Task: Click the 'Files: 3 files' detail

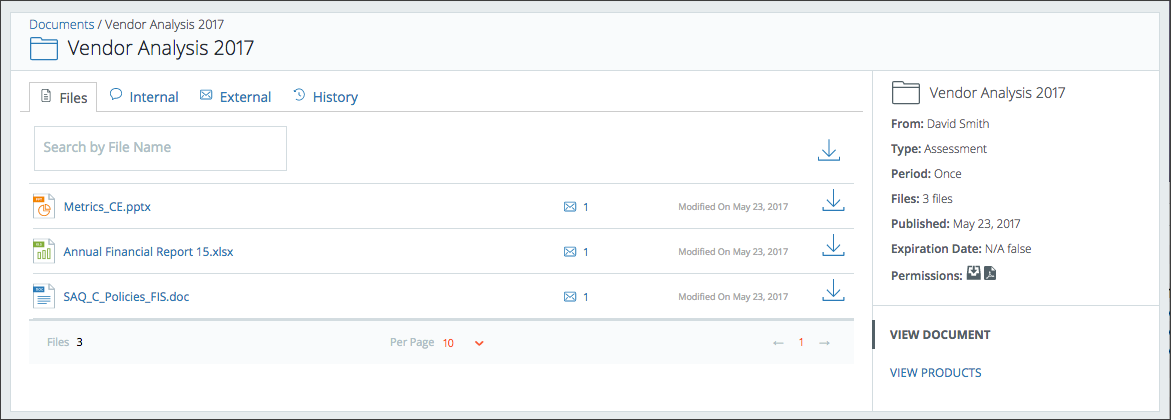Action: (922, 199)
